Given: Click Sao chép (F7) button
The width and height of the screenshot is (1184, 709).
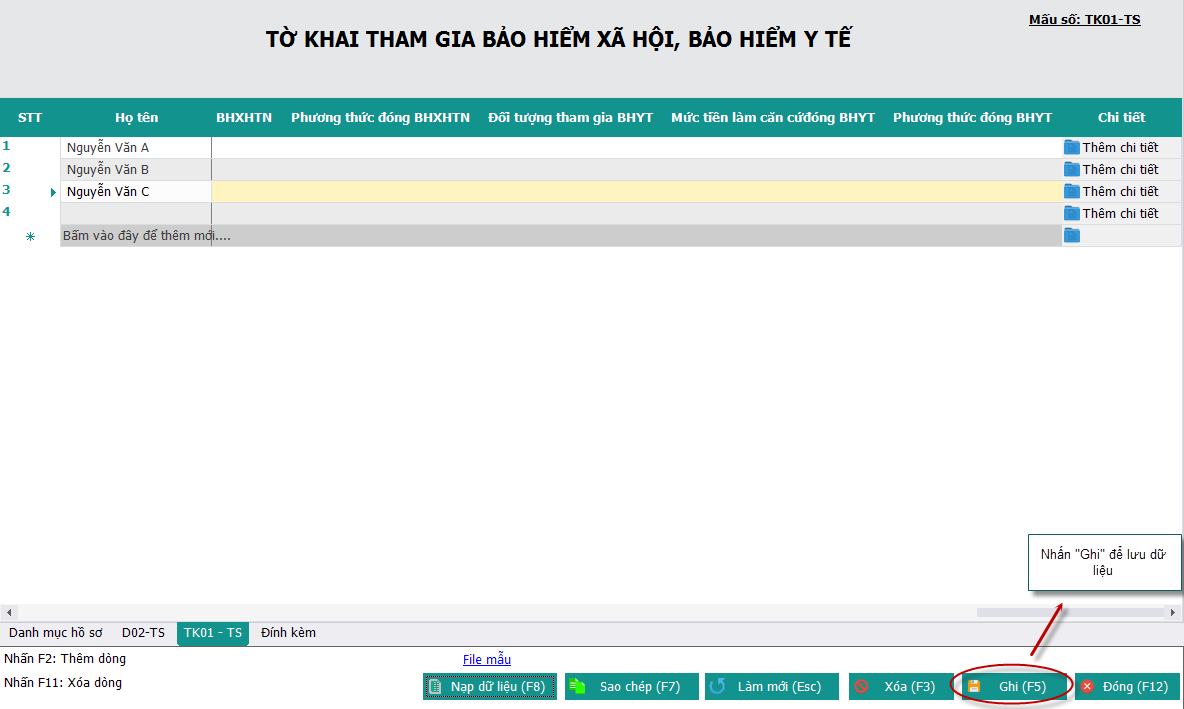Looking at the screenshot, I should (631, 686).
